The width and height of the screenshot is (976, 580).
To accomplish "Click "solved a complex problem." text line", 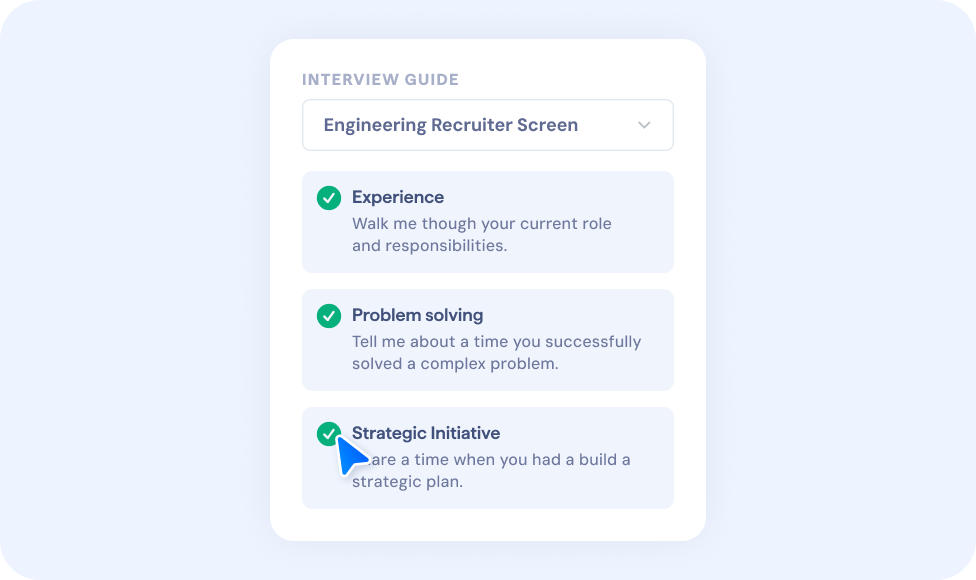I will 455,363.
